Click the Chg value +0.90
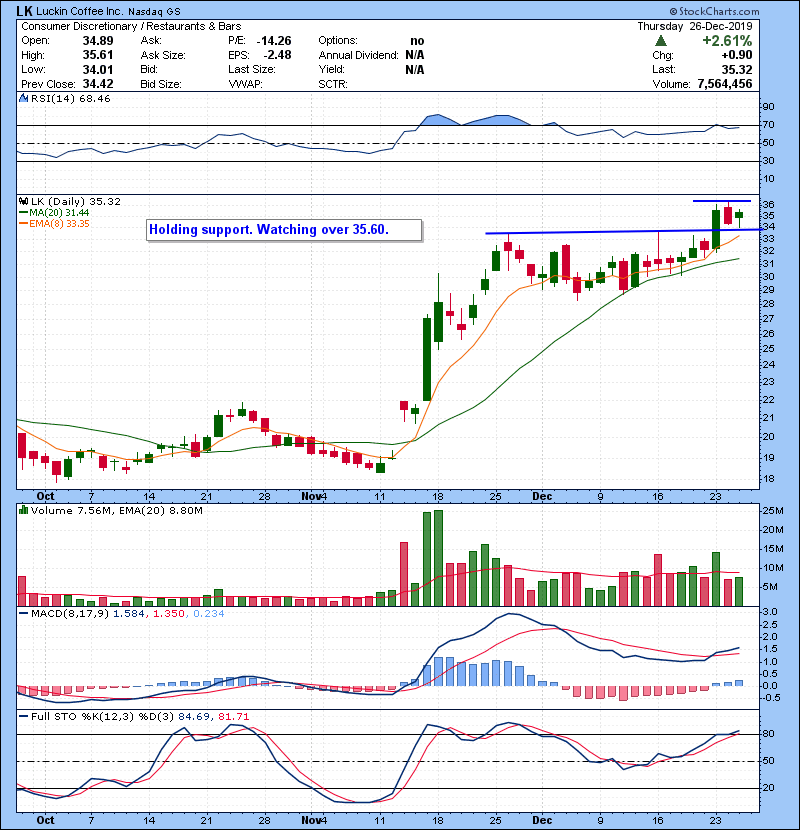This screenshot has width=800, height=830. [736, 55]
